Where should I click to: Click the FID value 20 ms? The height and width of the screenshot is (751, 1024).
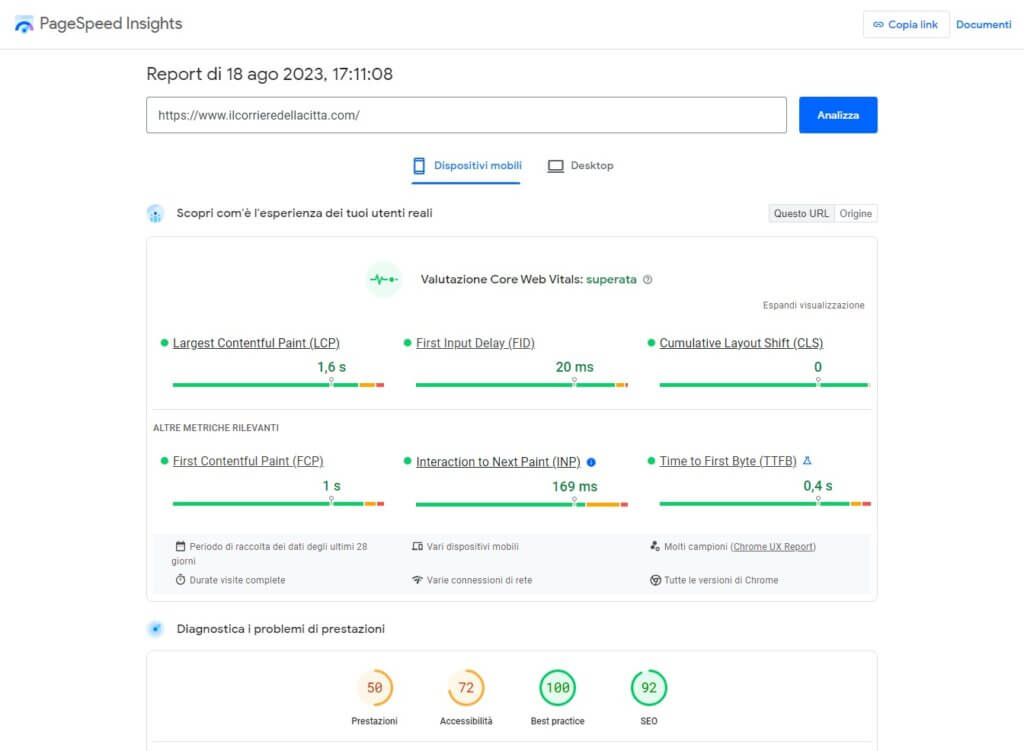[575, 367]
